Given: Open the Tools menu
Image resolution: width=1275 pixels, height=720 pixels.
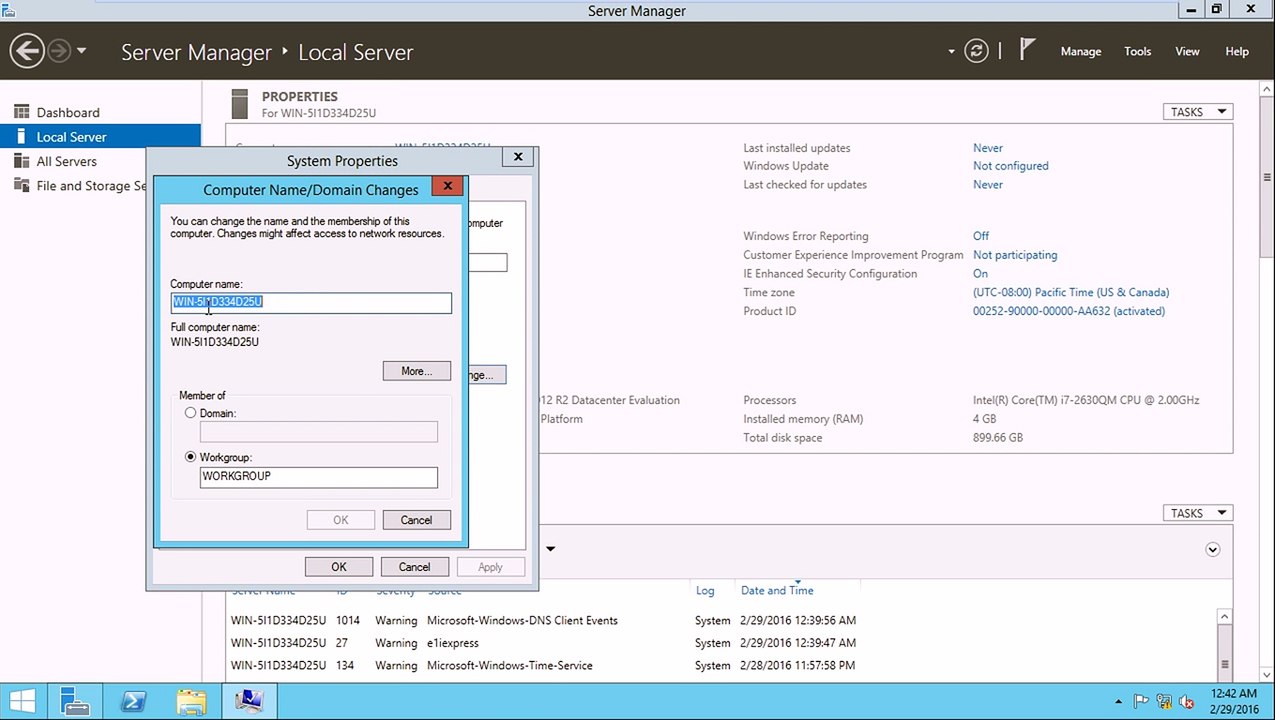Looking at the screenshot, I should point(1138,51).
